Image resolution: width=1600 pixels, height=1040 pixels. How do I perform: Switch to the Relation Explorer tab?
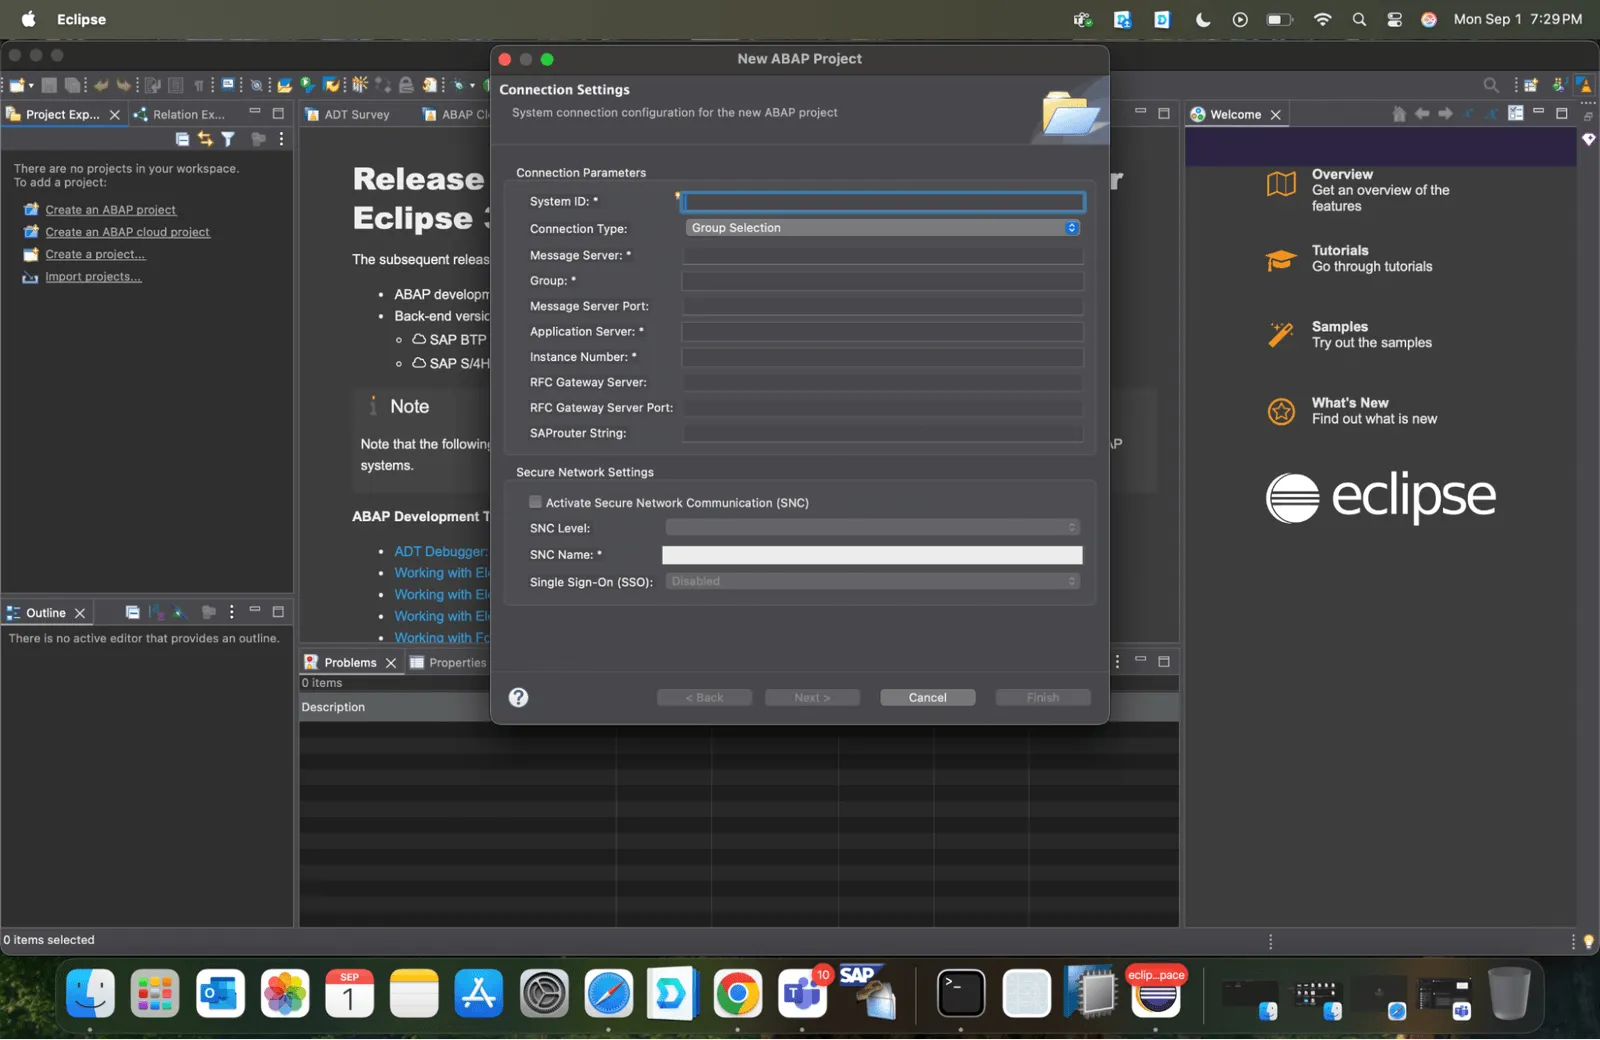tap(181, 114)
